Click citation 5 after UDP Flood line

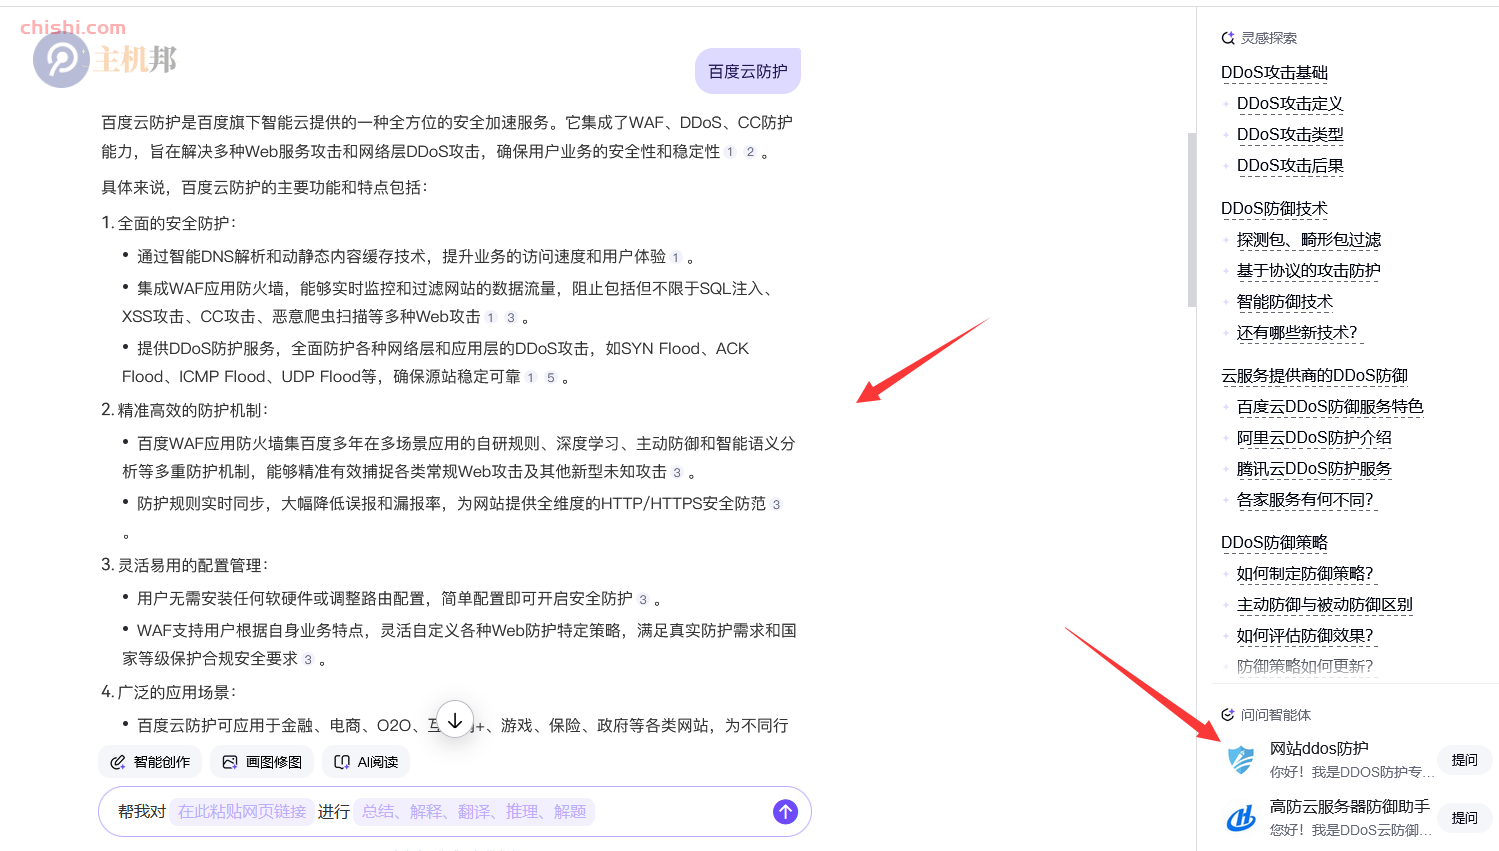pos(550,378)
